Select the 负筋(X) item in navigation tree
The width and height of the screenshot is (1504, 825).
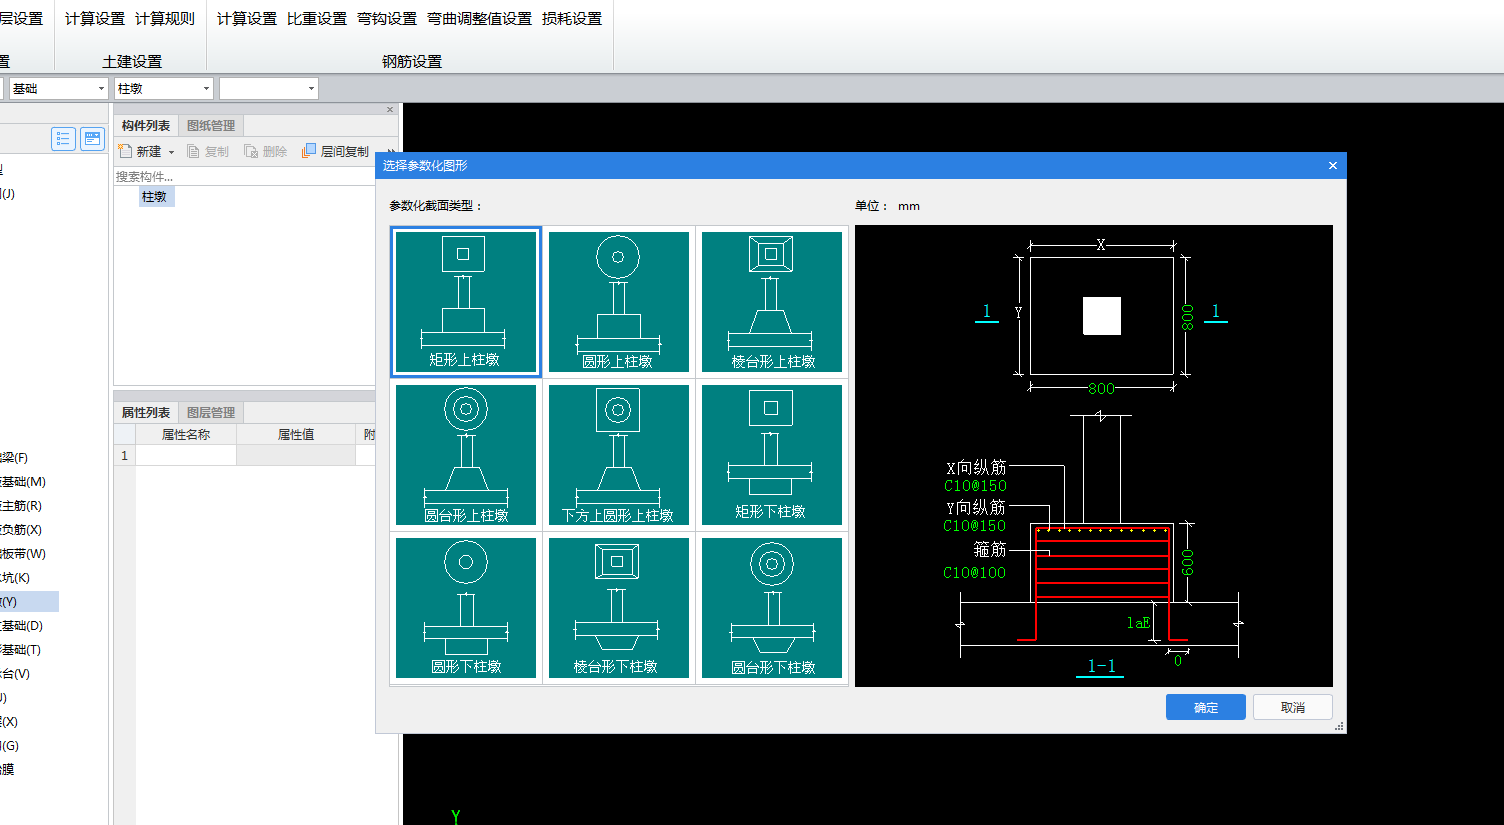coord(21,530)
